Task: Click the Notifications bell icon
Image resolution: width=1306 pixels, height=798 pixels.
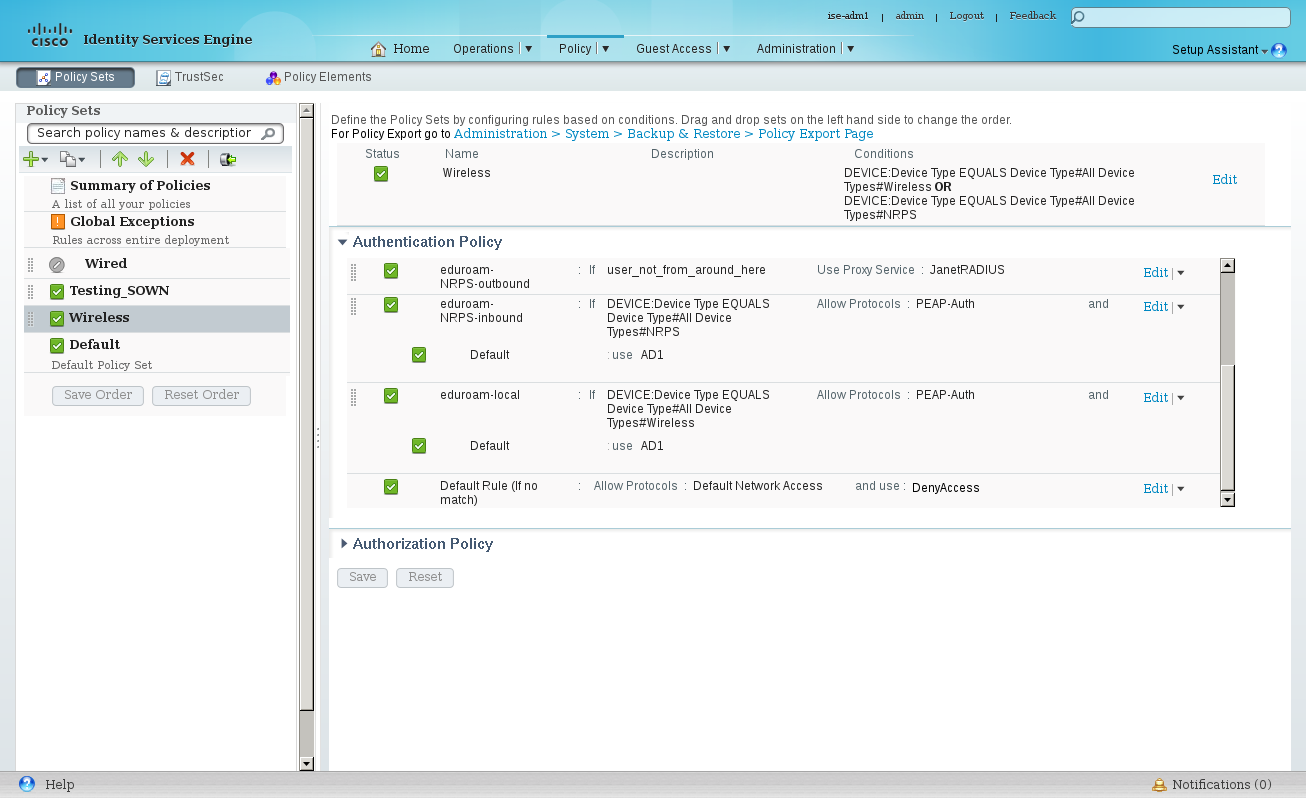Action: 1159,785
